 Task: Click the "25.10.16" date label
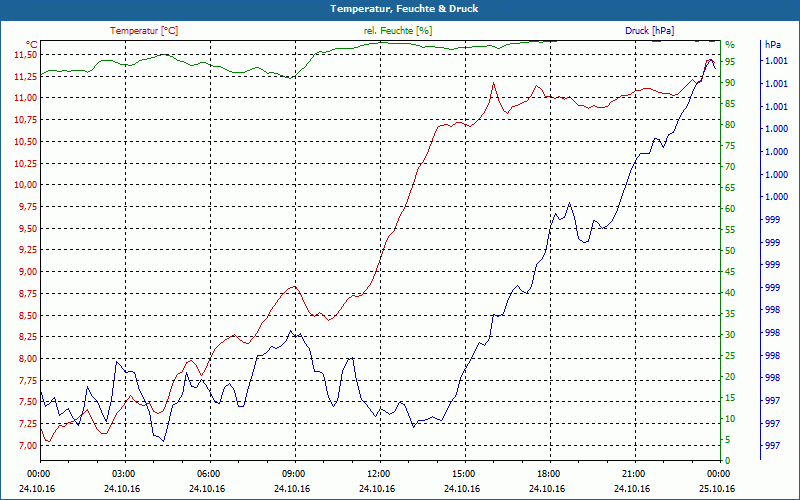(x=717, y=489)
